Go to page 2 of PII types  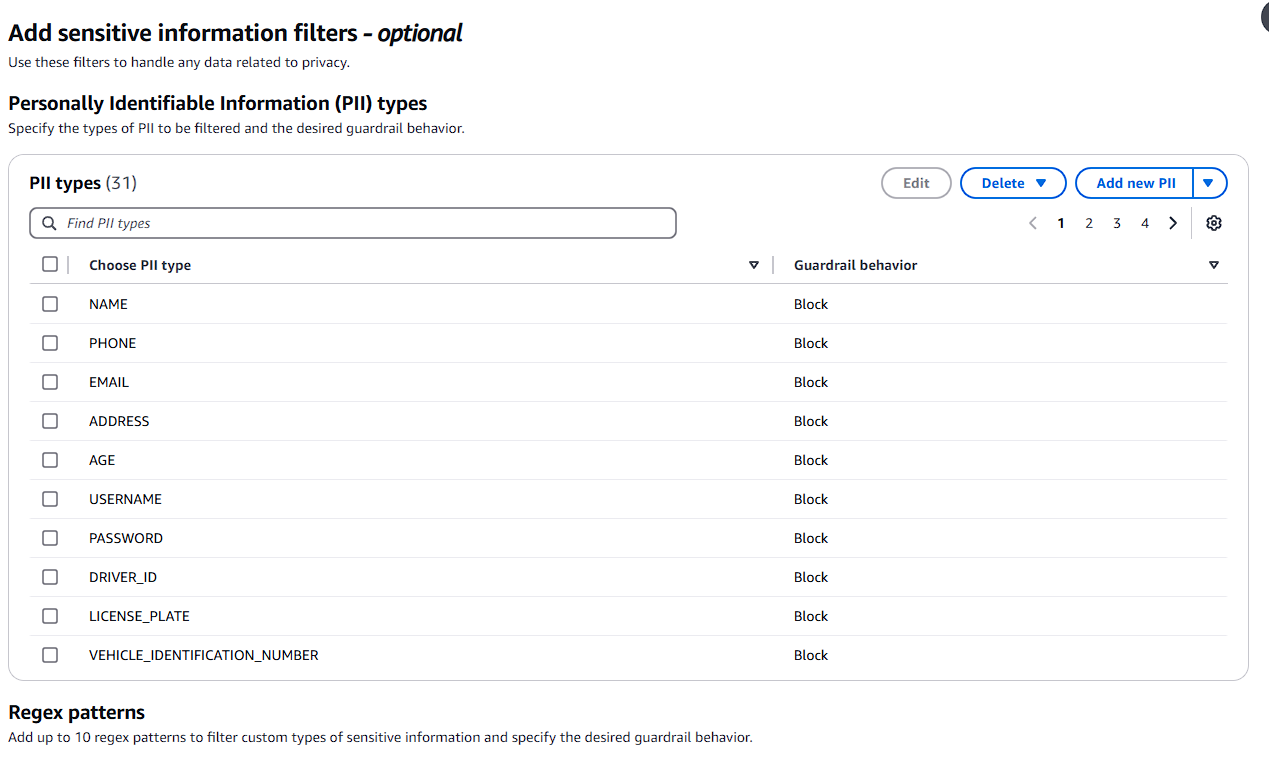[x=1089, y=223]
